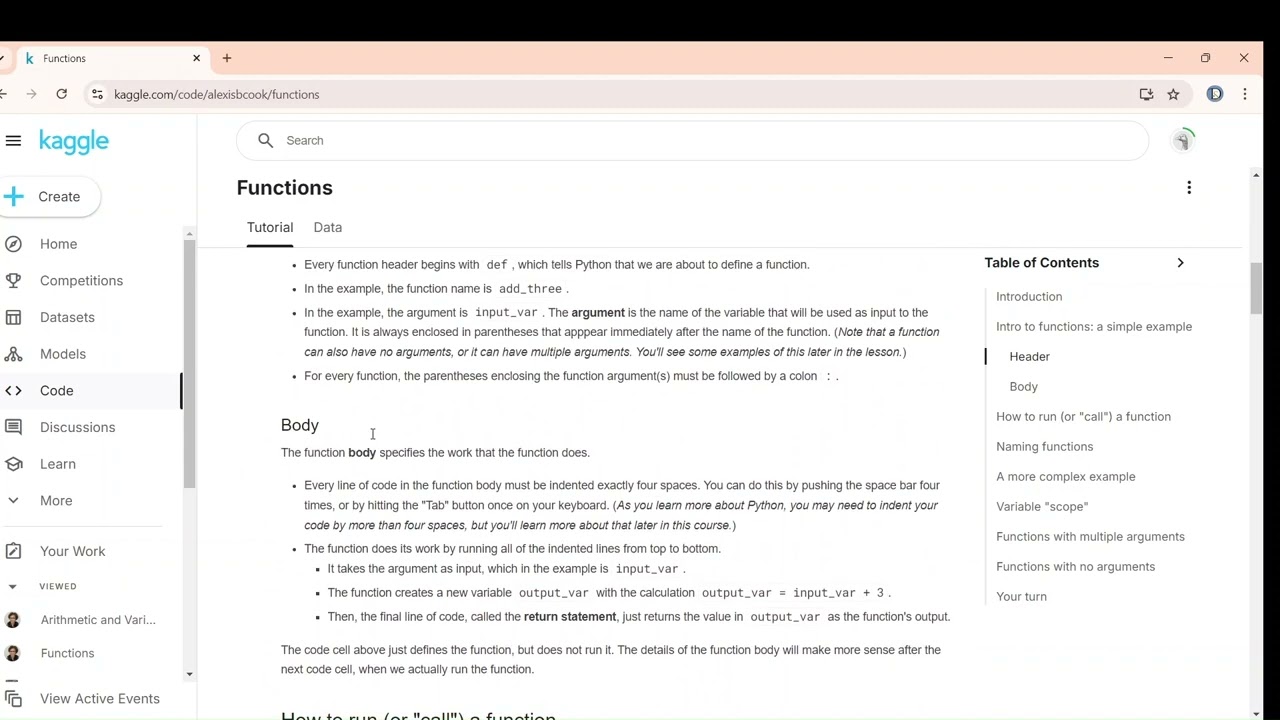Open Your Work in sidebar
The width and height of the screenshot is (1280, 720).
(72, 551)
